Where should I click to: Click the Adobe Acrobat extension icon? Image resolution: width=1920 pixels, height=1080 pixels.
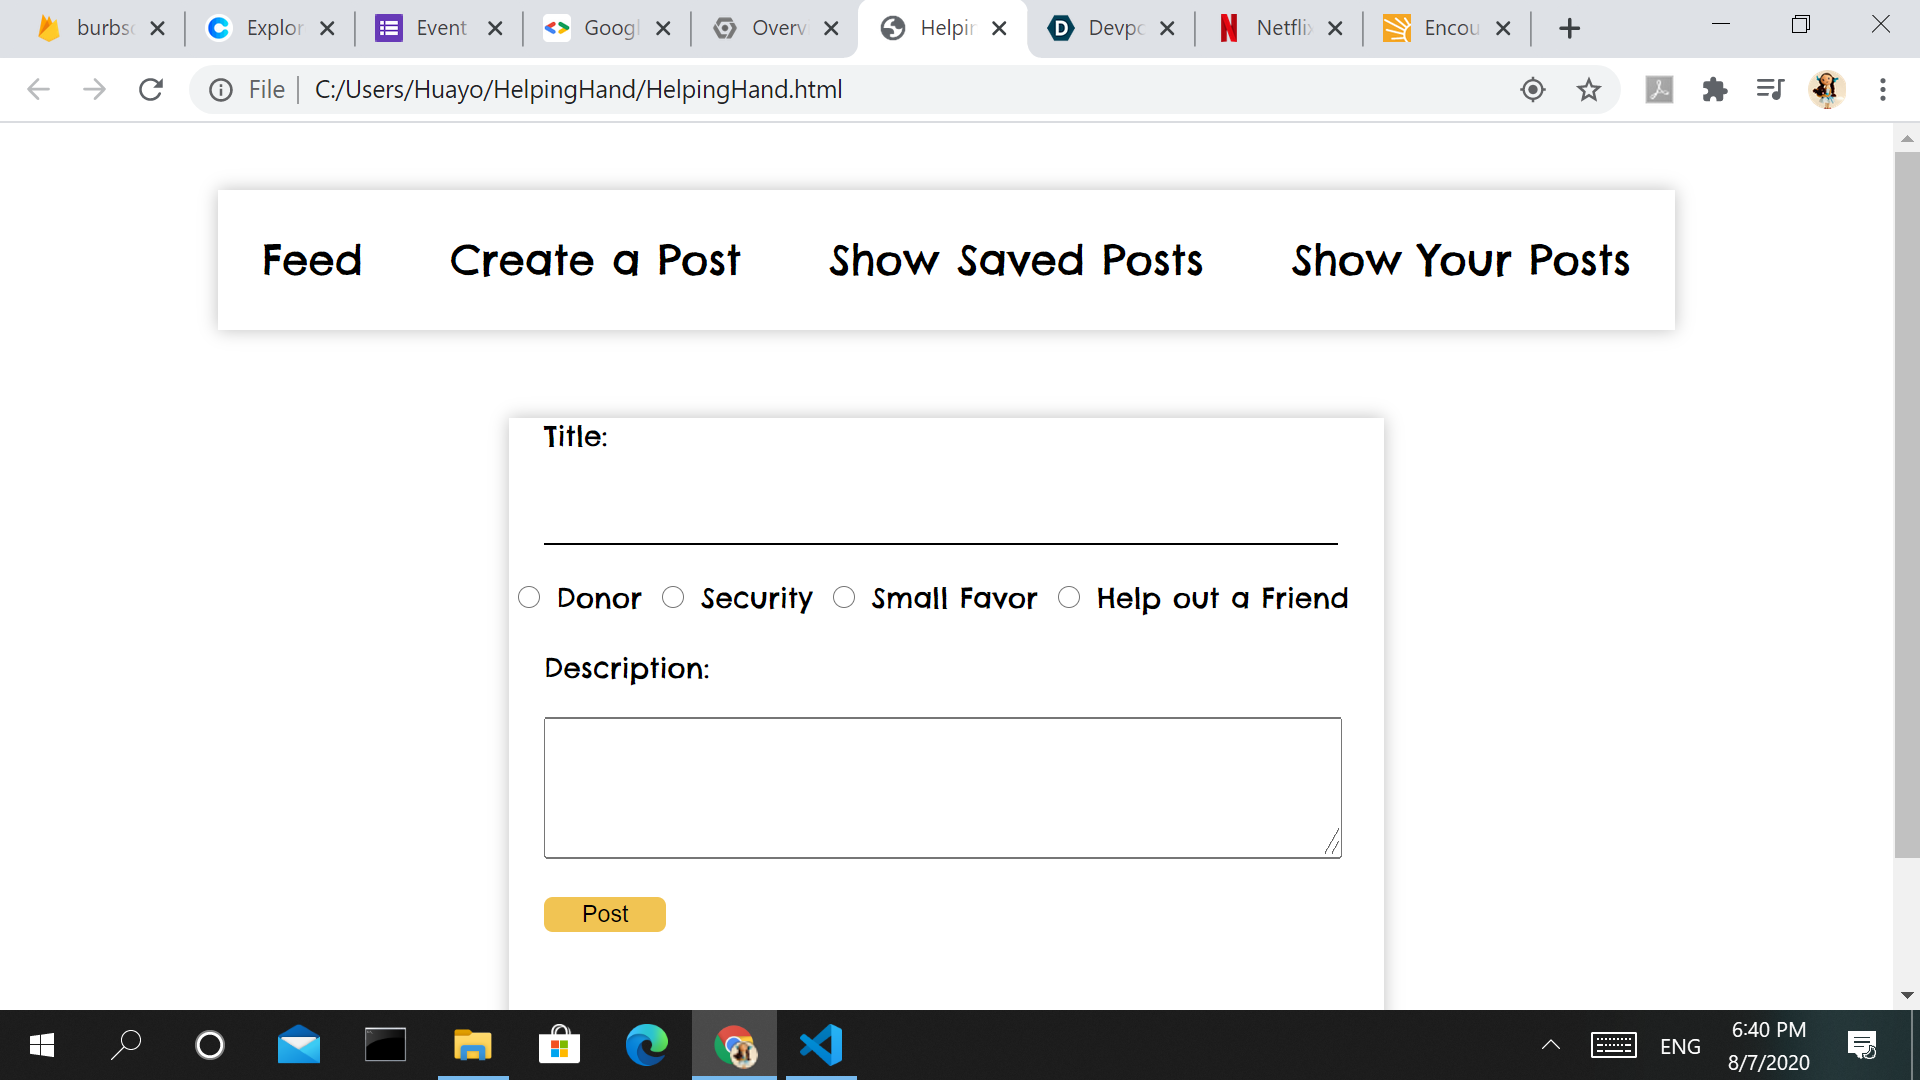(1659, 90)
